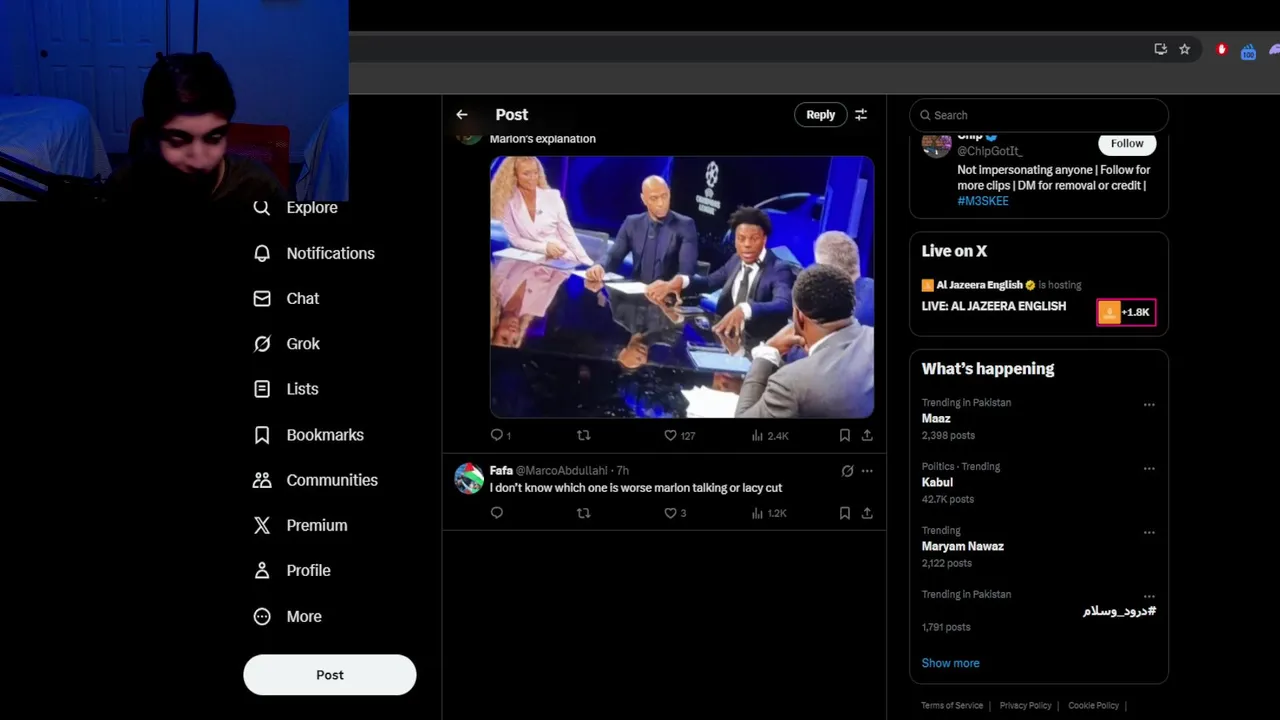Open Profile from the sidebar
Image resolution: width=1280 pixels, height=720 pixels.
[308, 570]
